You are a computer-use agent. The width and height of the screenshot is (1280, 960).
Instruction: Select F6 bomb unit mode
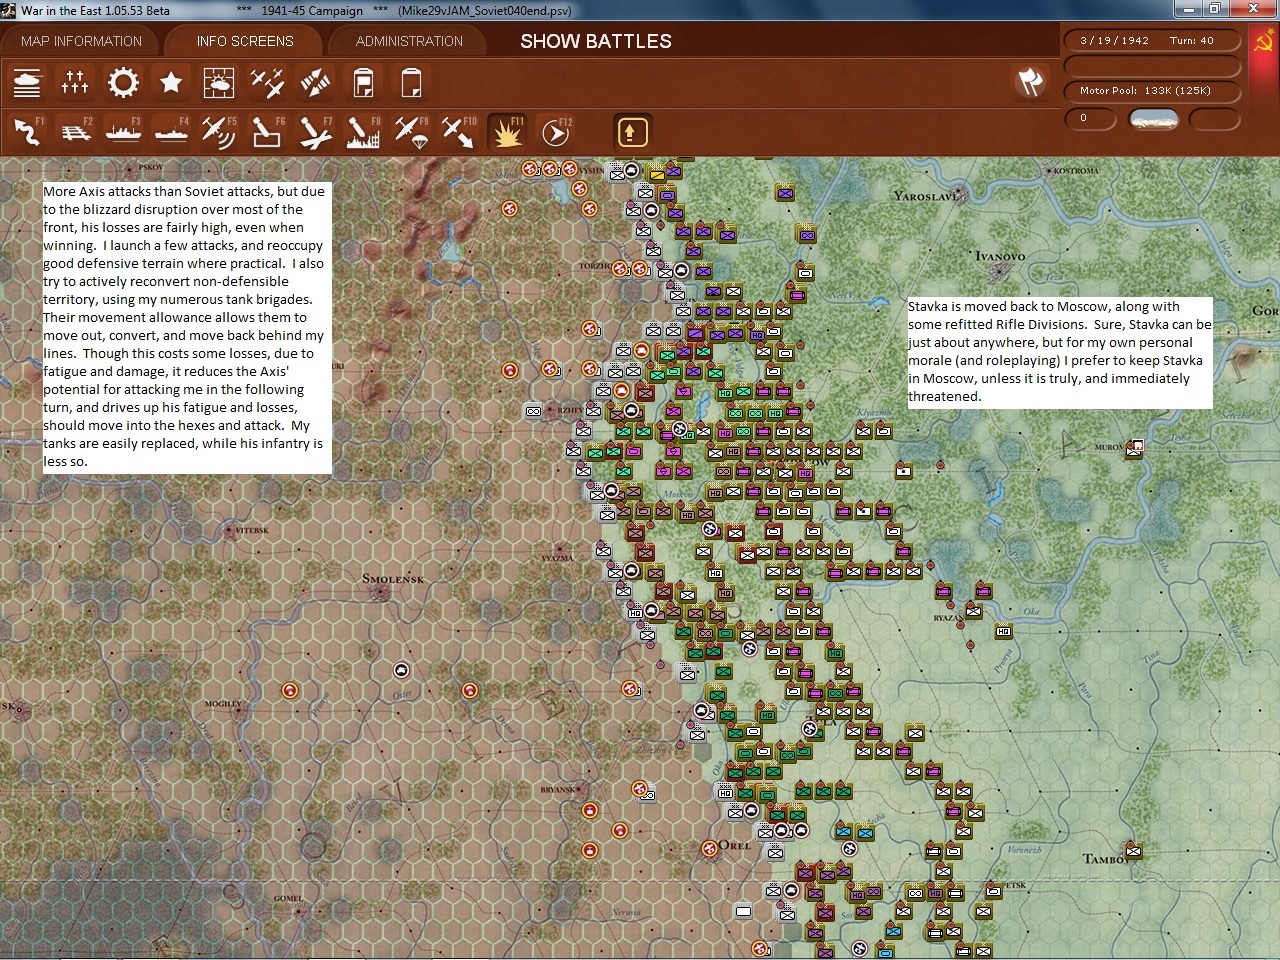click(267, 131)
